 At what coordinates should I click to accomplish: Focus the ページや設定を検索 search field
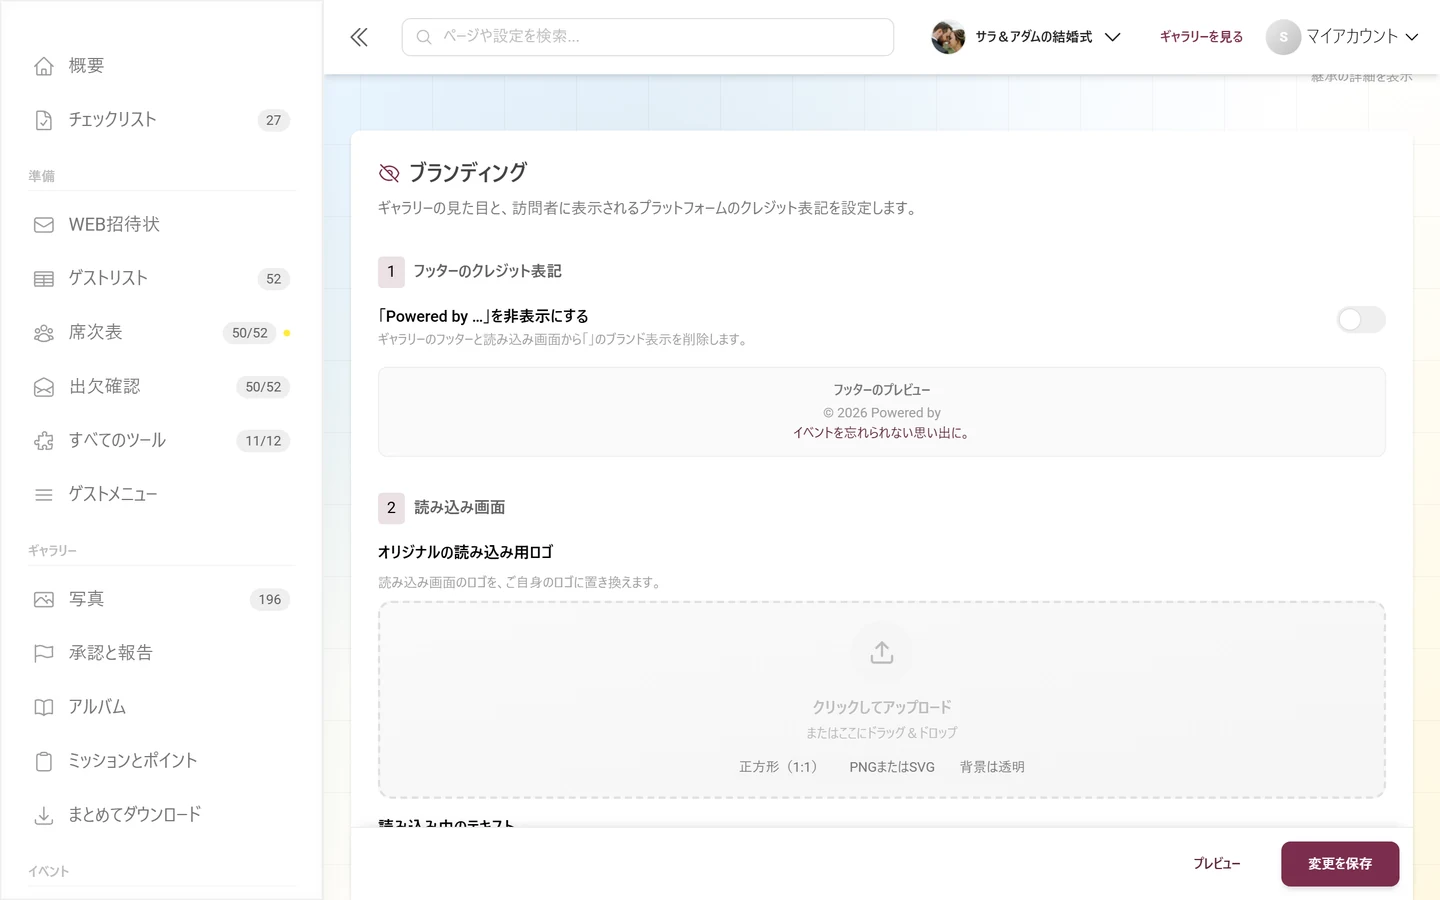pyautogui.click(x=648, y=37)
